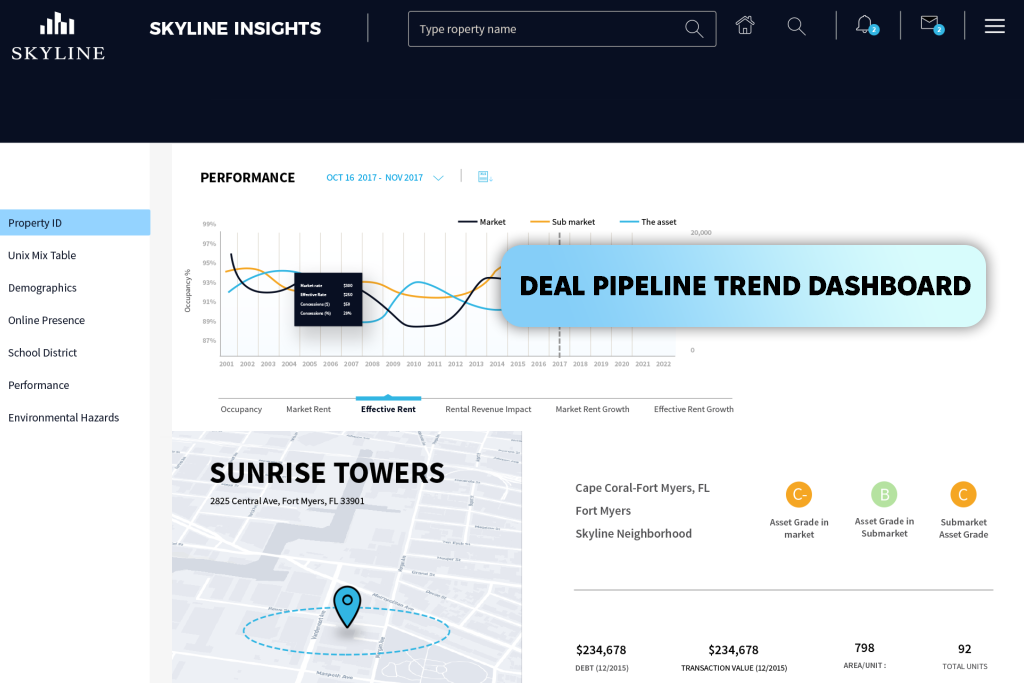The width and height of the screenshot is (1024, 683).
Task: Click the $234,678 debt value
Action: tap(601, 650)
